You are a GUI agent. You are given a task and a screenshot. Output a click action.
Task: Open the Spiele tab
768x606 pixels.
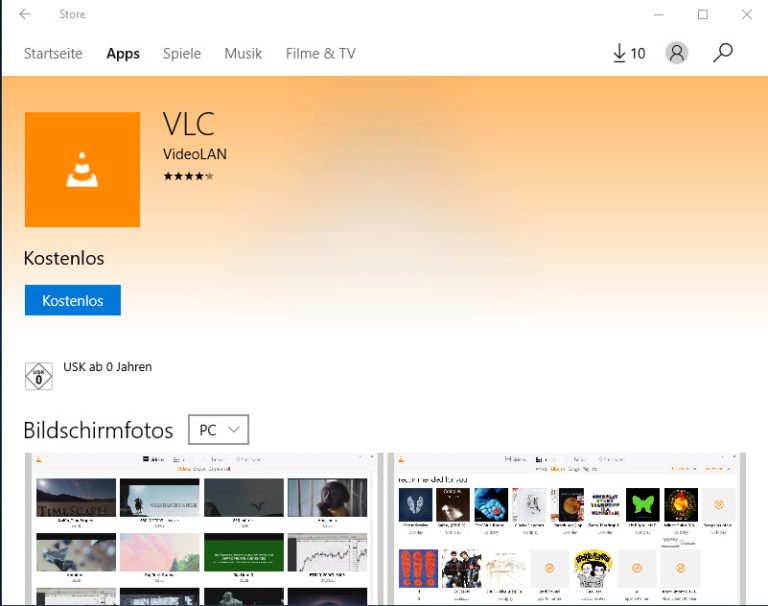click(x=182, y=53)
